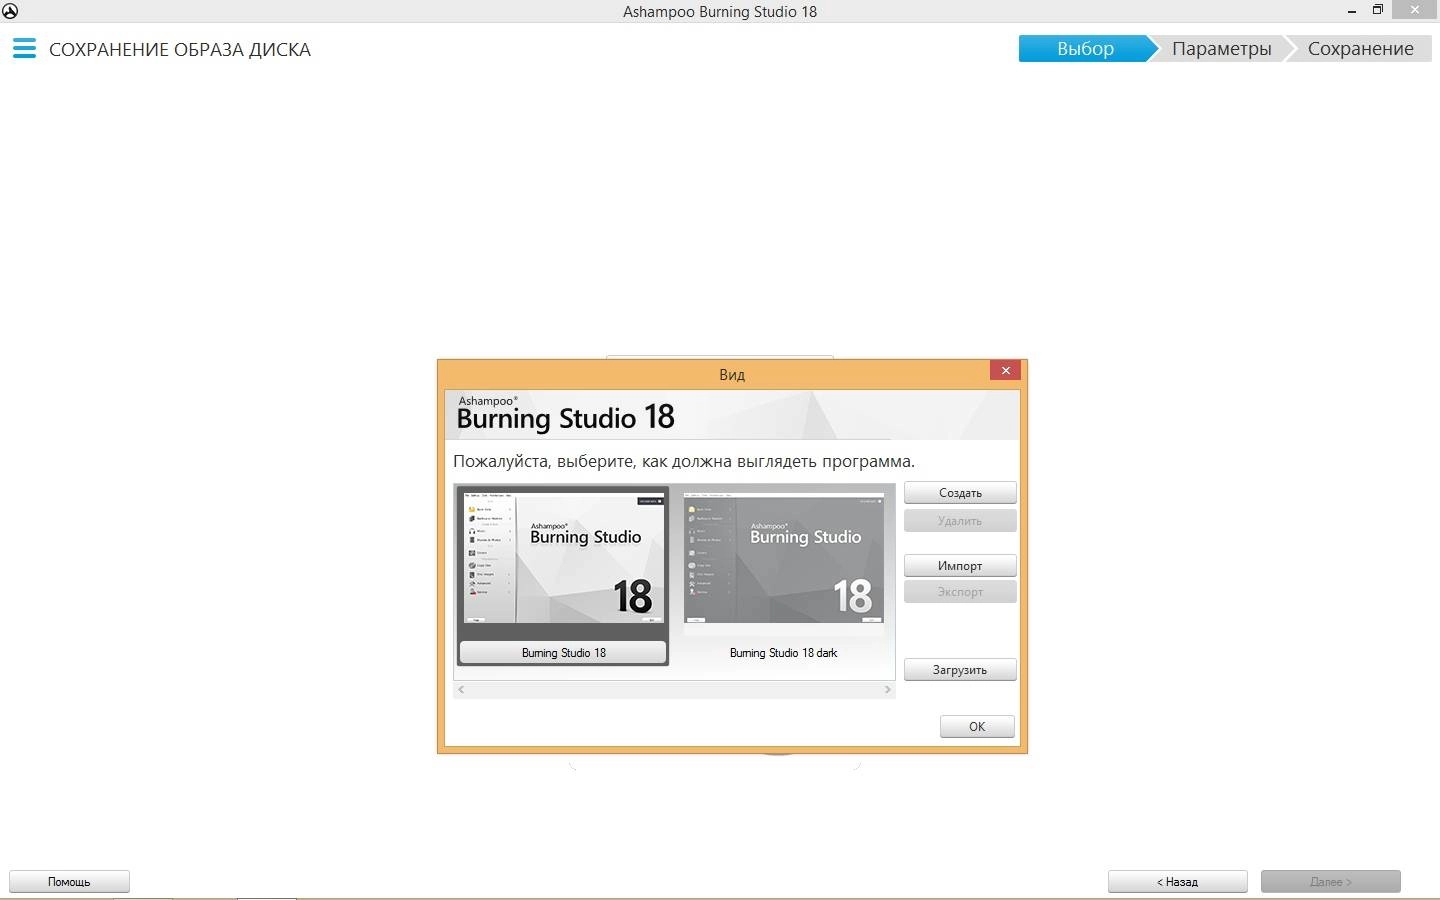This screenshot has width=1440, height=900.
Task: Click the Импорт button
Action: [960, 566]
